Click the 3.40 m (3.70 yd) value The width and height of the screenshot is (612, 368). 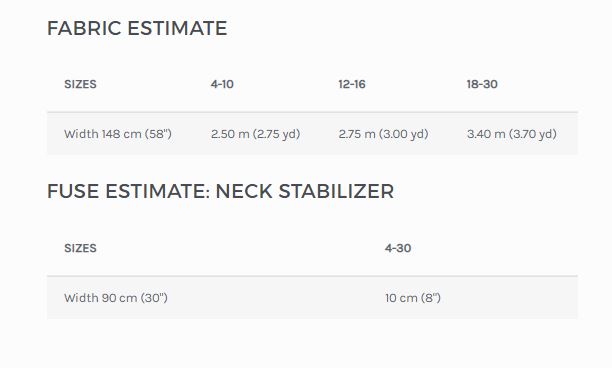point(512,134)
